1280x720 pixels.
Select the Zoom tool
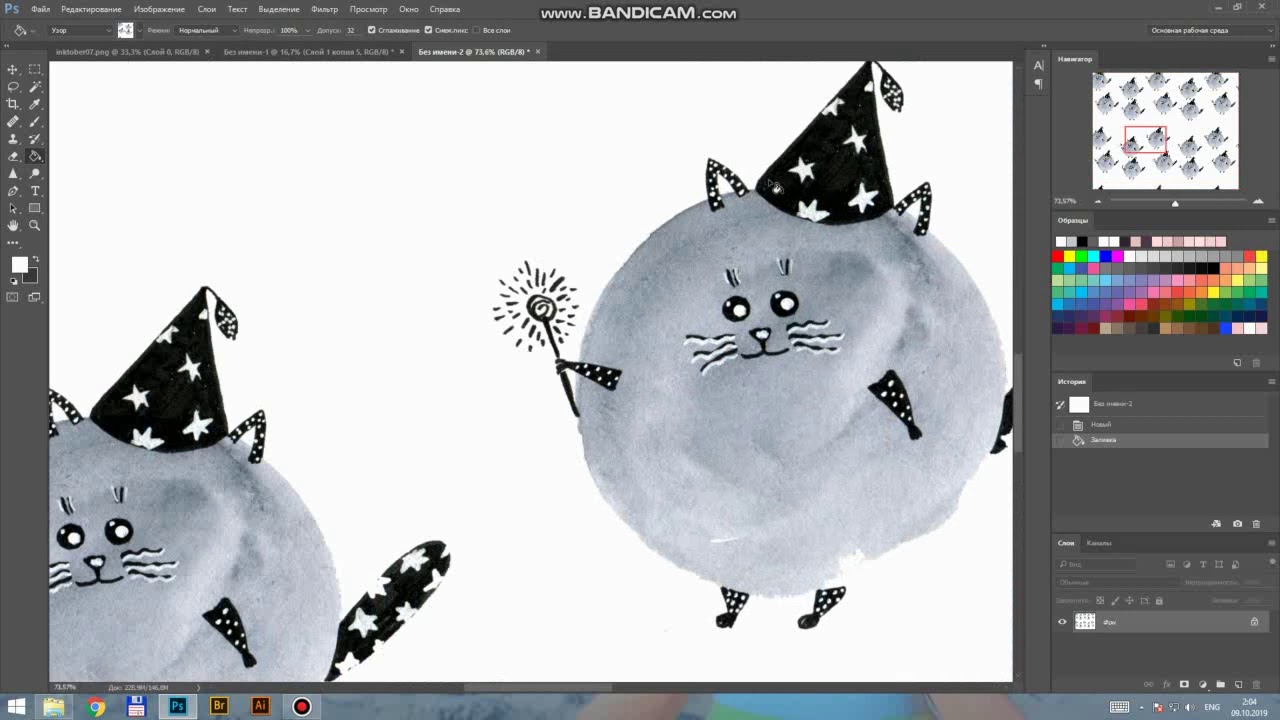[x=35, y=226]
